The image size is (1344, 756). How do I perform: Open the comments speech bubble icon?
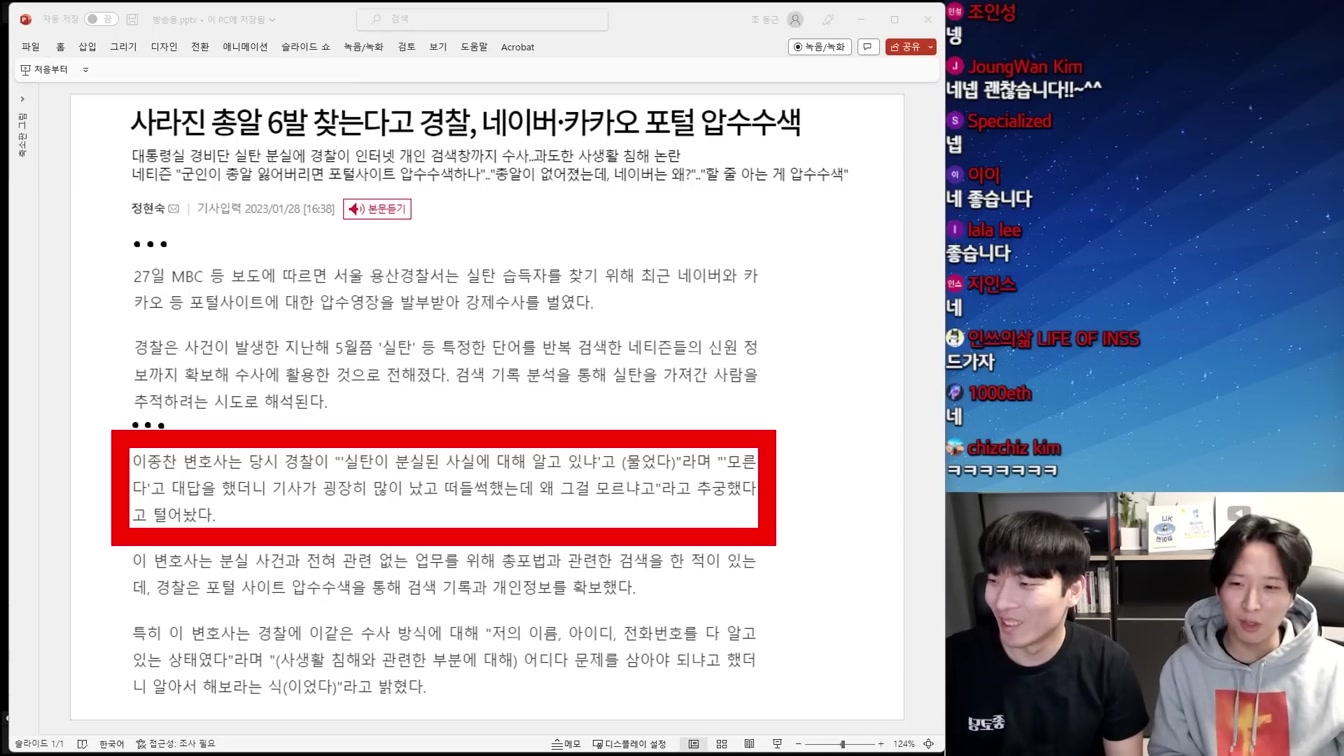click(x=868, y=47)
